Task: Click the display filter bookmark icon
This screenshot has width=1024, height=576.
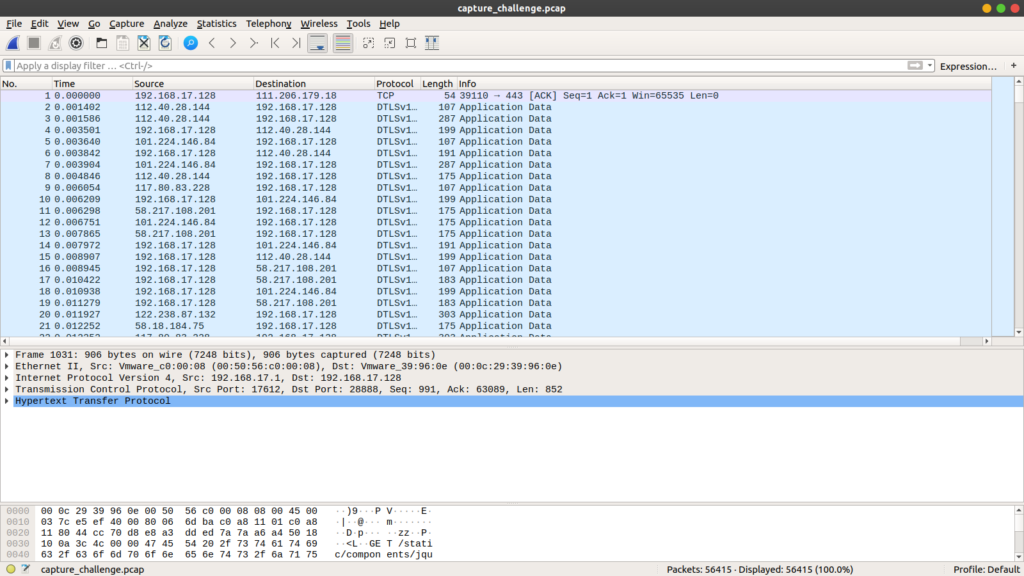Action: 9,66
